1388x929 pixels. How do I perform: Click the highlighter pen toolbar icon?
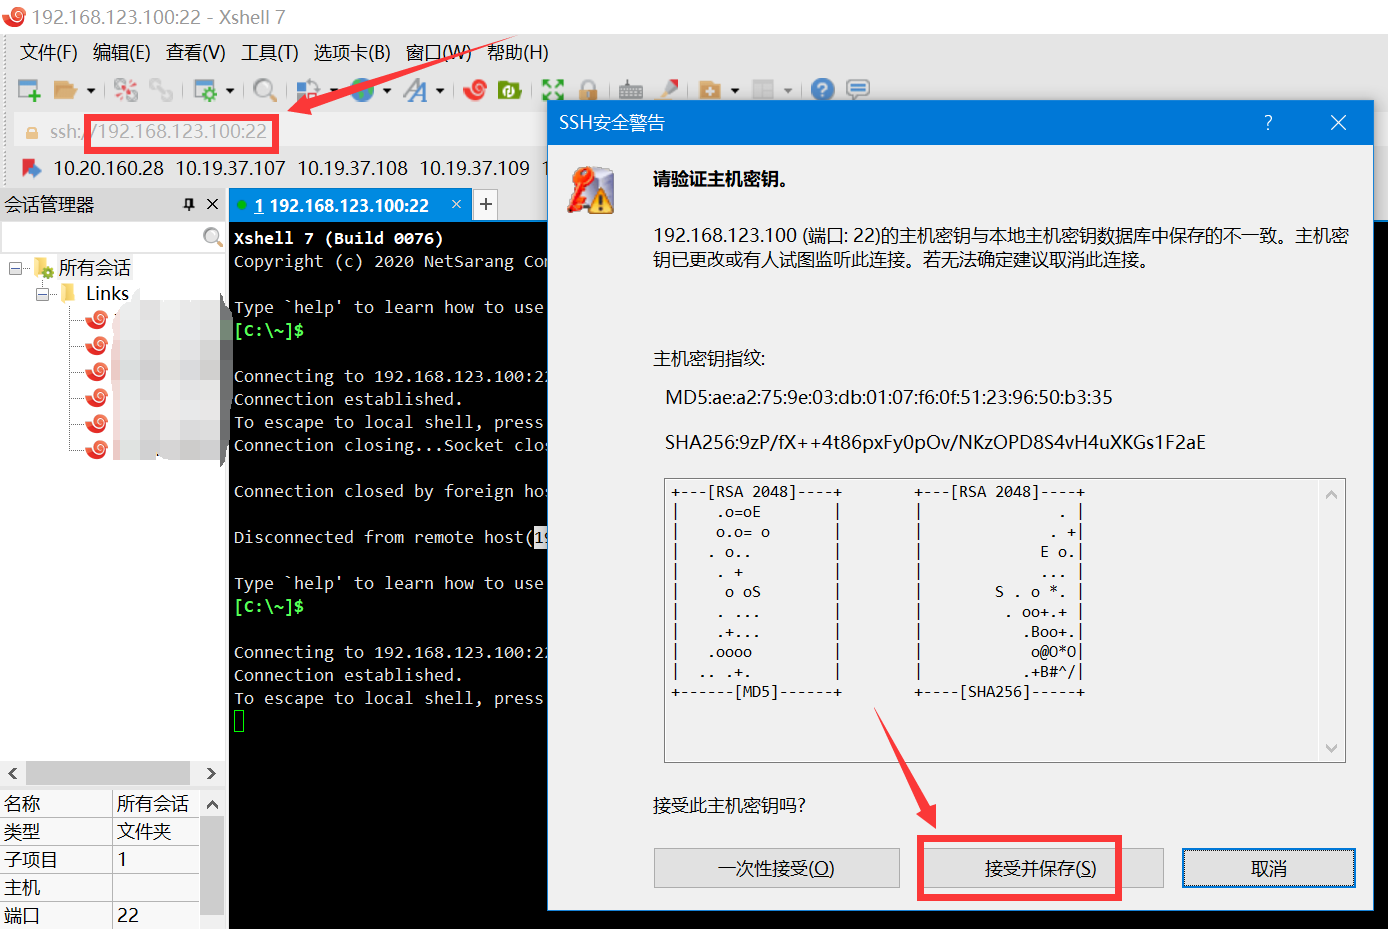pos(669,89)
